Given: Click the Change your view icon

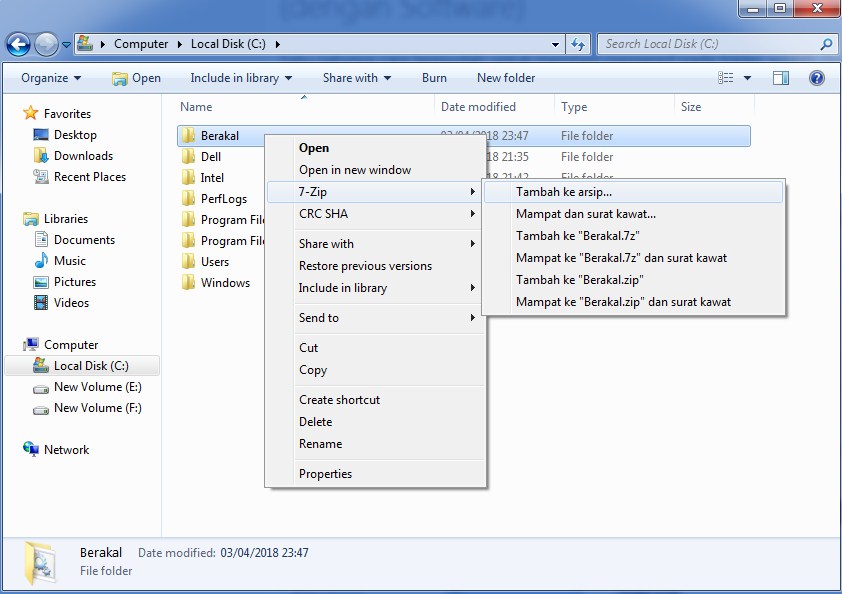Looking at the screenshot, I should coord(725,78).
